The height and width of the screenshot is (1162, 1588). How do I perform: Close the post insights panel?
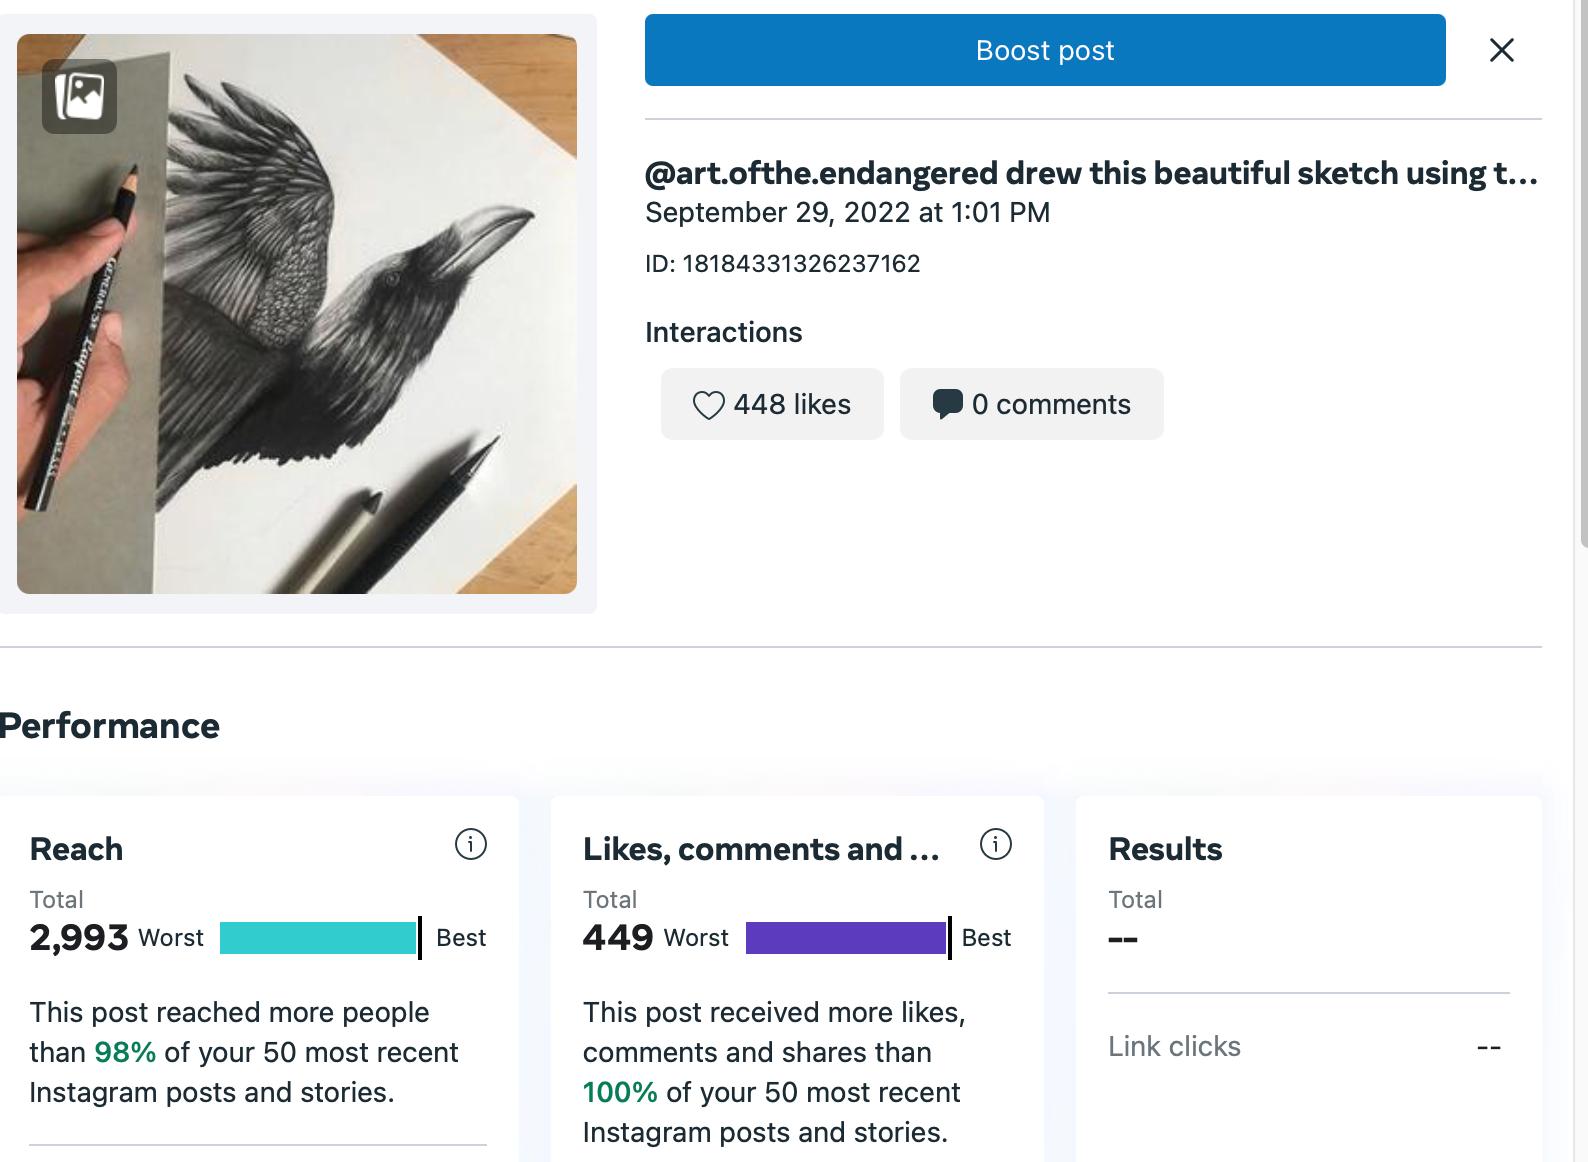pyautogui.click(x=1501, y=50)
